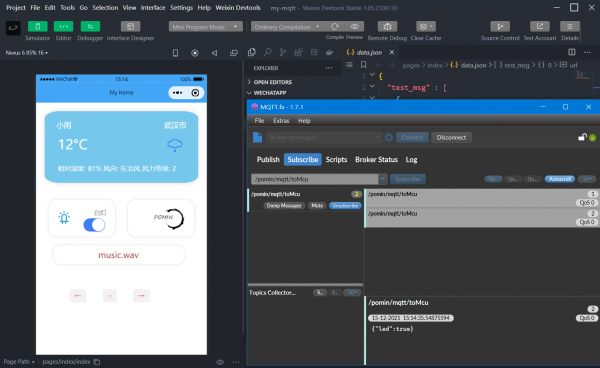Open the editor Extensions icon
The height and width of the screenshot is (368, 600).
pos(298,52)
